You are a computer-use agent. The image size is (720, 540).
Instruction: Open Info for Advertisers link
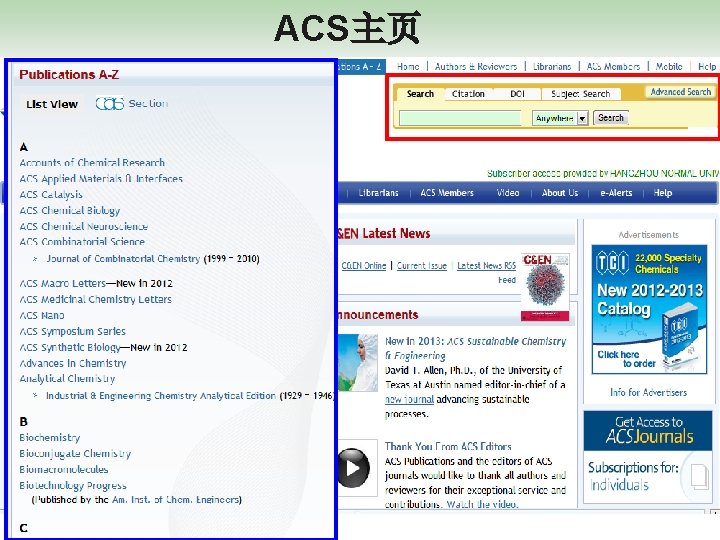point(648,393)
